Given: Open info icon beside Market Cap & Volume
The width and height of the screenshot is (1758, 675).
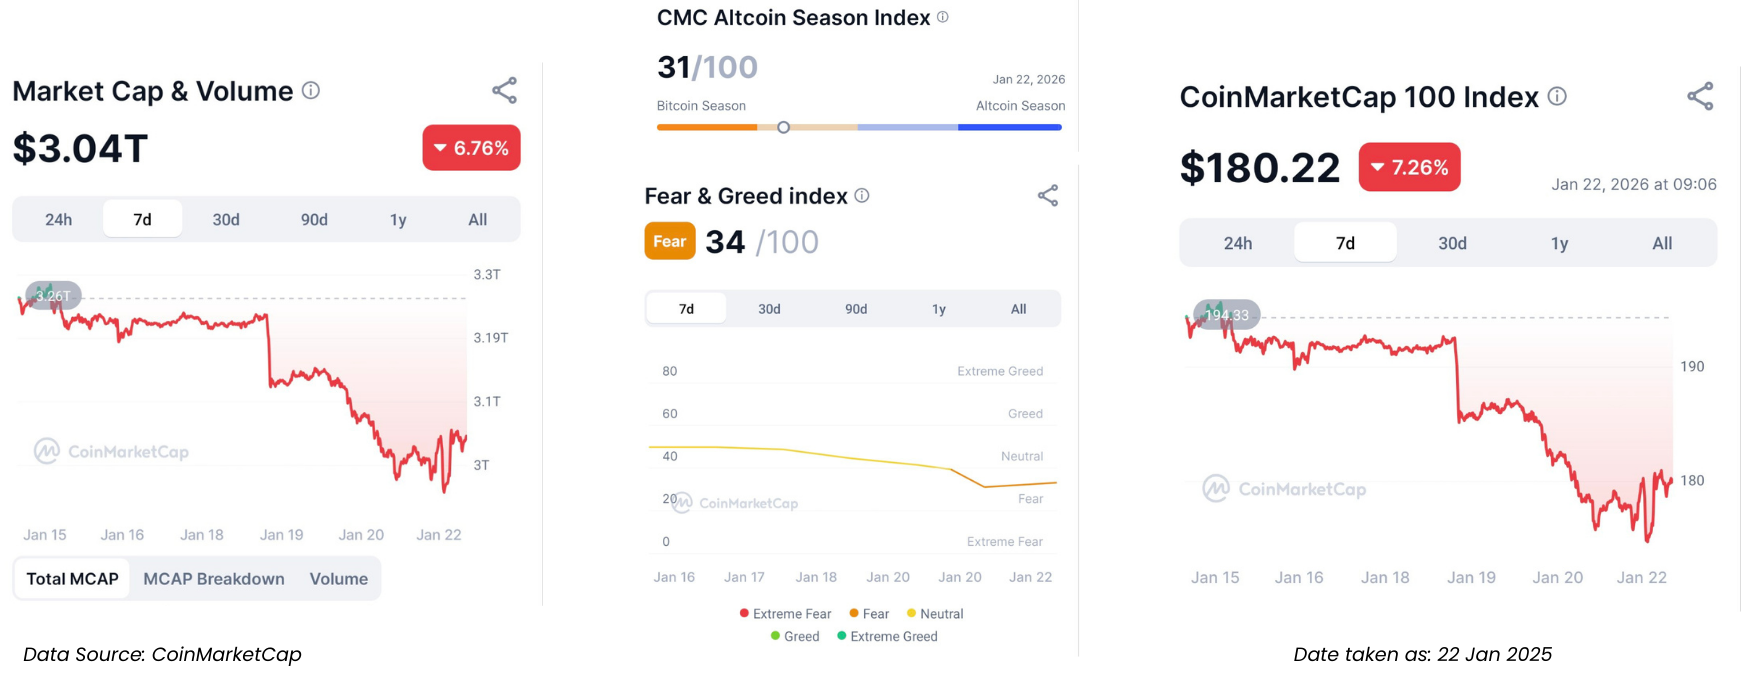Looking at the screenshot, I should coord(311,91).
